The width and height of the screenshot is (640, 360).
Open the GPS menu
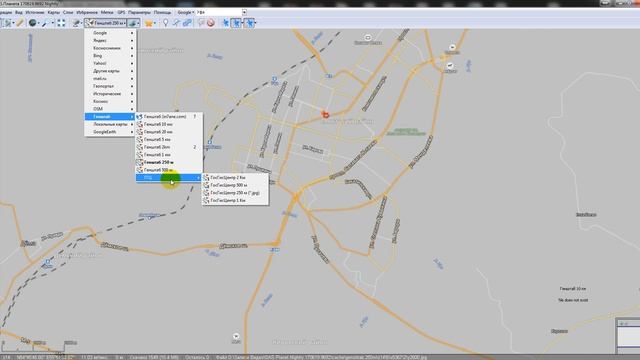coord(121,12)
